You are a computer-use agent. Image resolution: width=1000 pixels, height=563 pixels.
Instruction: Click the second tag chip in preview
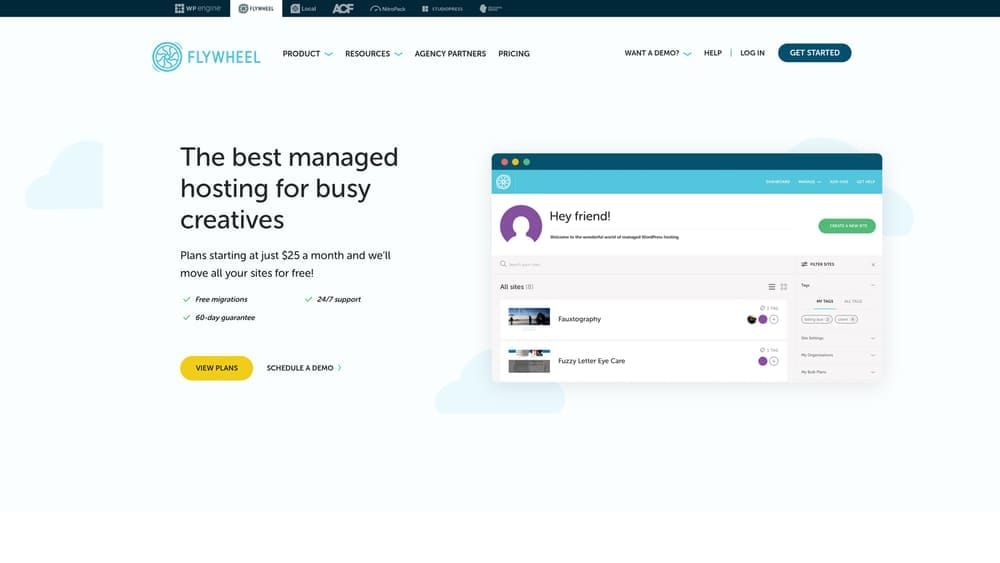[846, 319]
